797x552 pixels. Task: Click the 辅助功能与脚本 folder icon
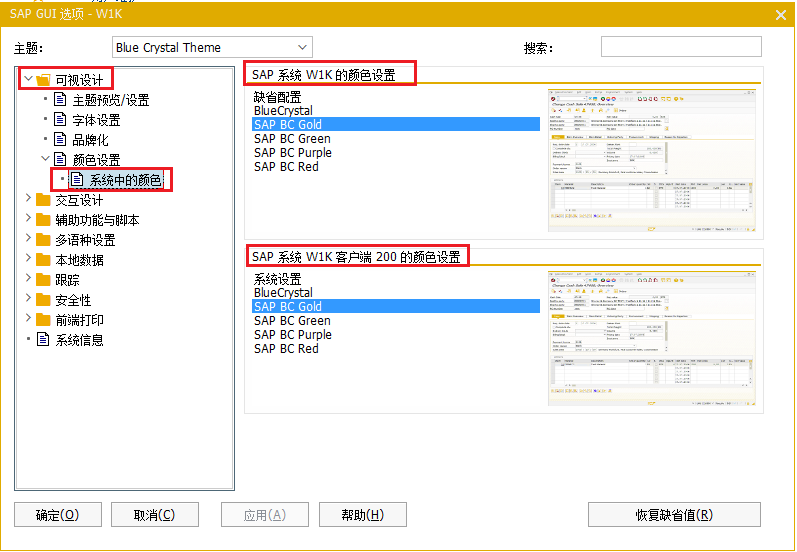coord(44,220)
